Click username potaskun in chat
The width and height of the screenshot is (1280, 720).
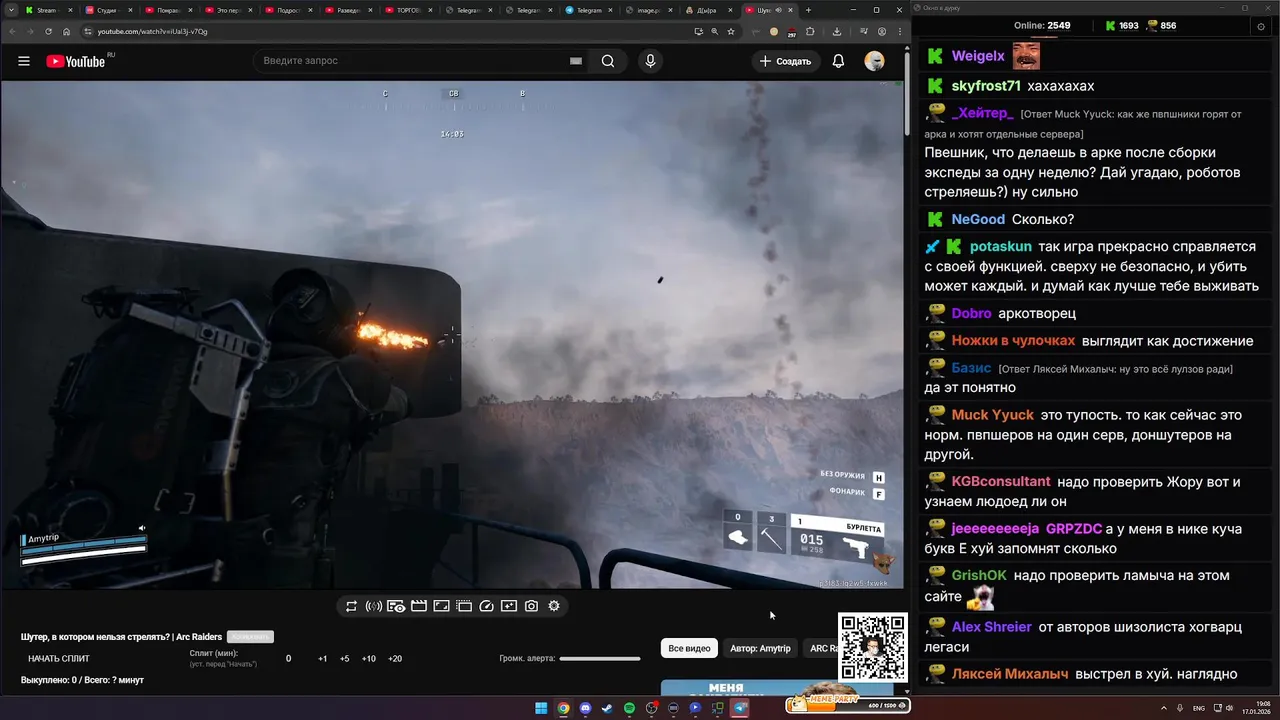point(1001,246)
